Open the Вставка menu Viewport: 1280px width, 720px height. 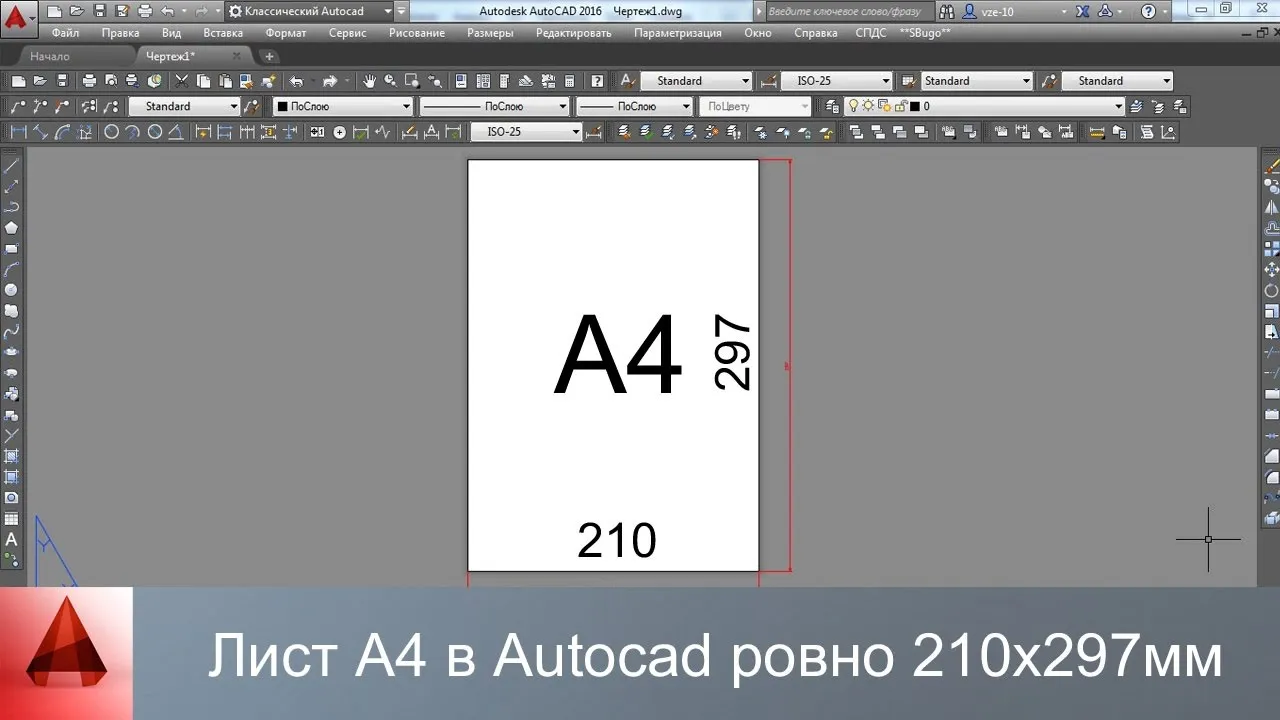click(x=223, y=33)
